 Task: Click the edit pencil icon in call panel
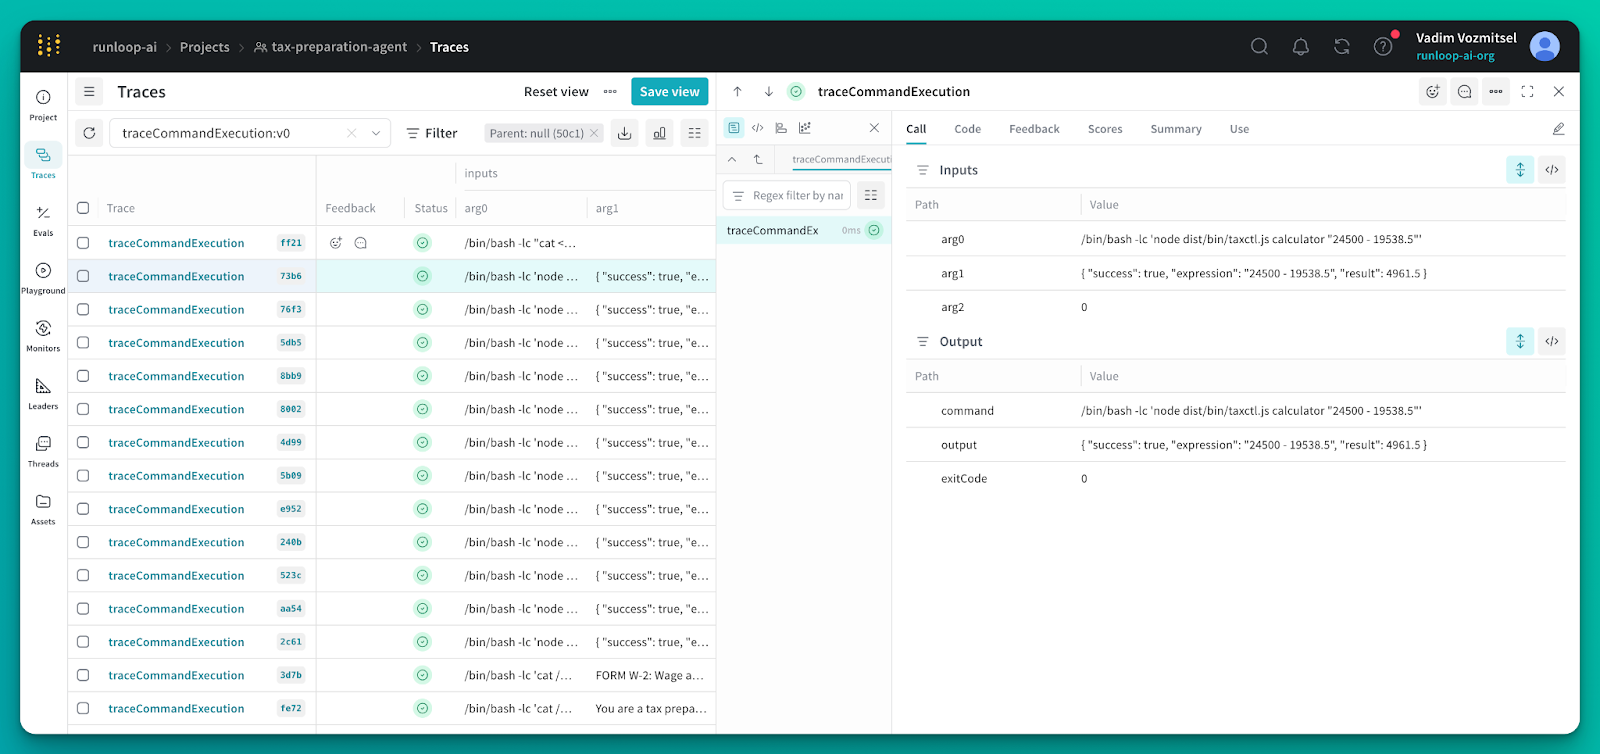click(x=1558, y=129)
